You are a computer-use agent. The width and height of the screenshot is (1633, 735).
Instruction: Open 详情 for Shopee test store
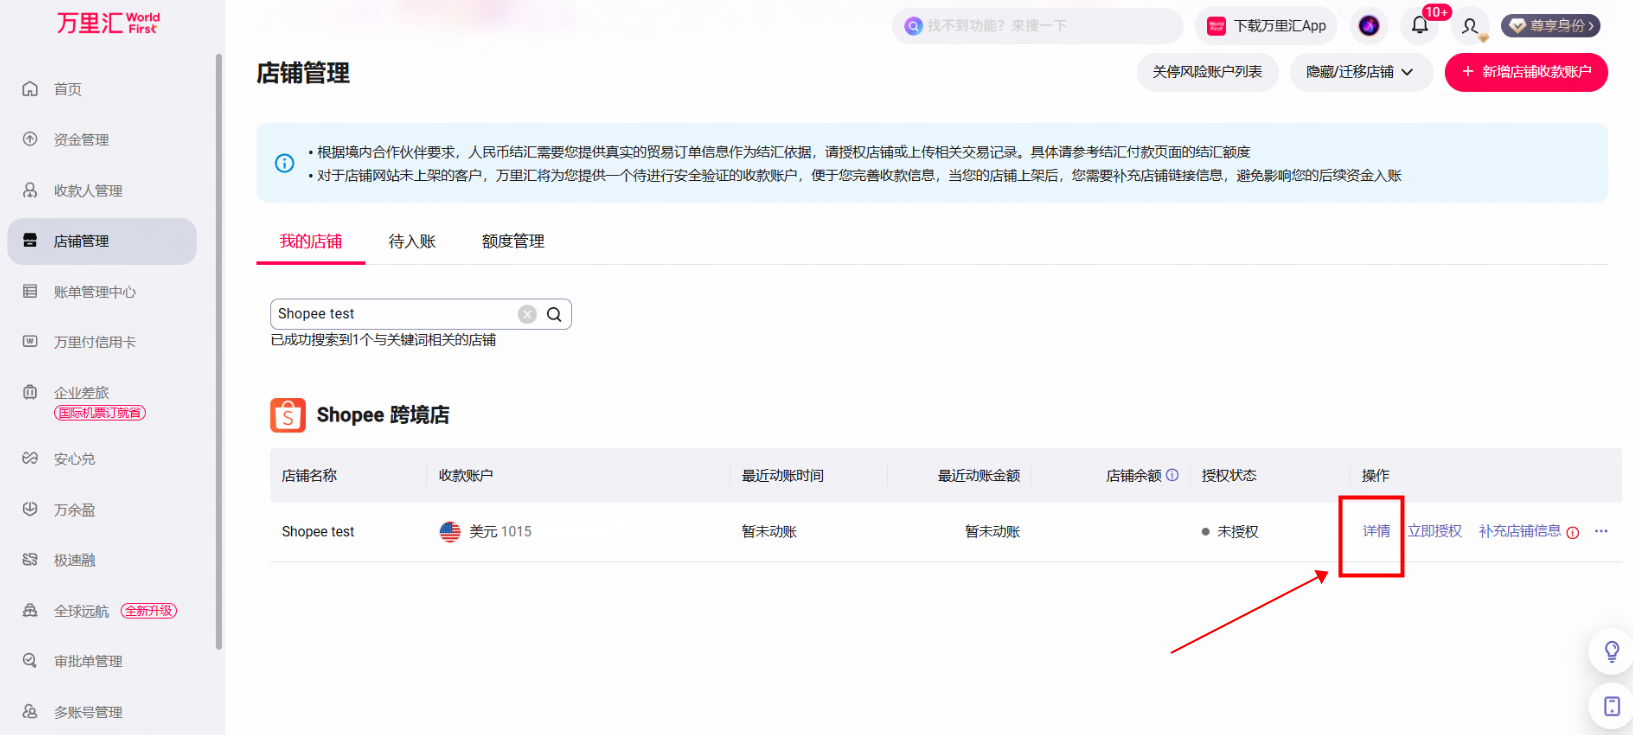point(1376,531)
